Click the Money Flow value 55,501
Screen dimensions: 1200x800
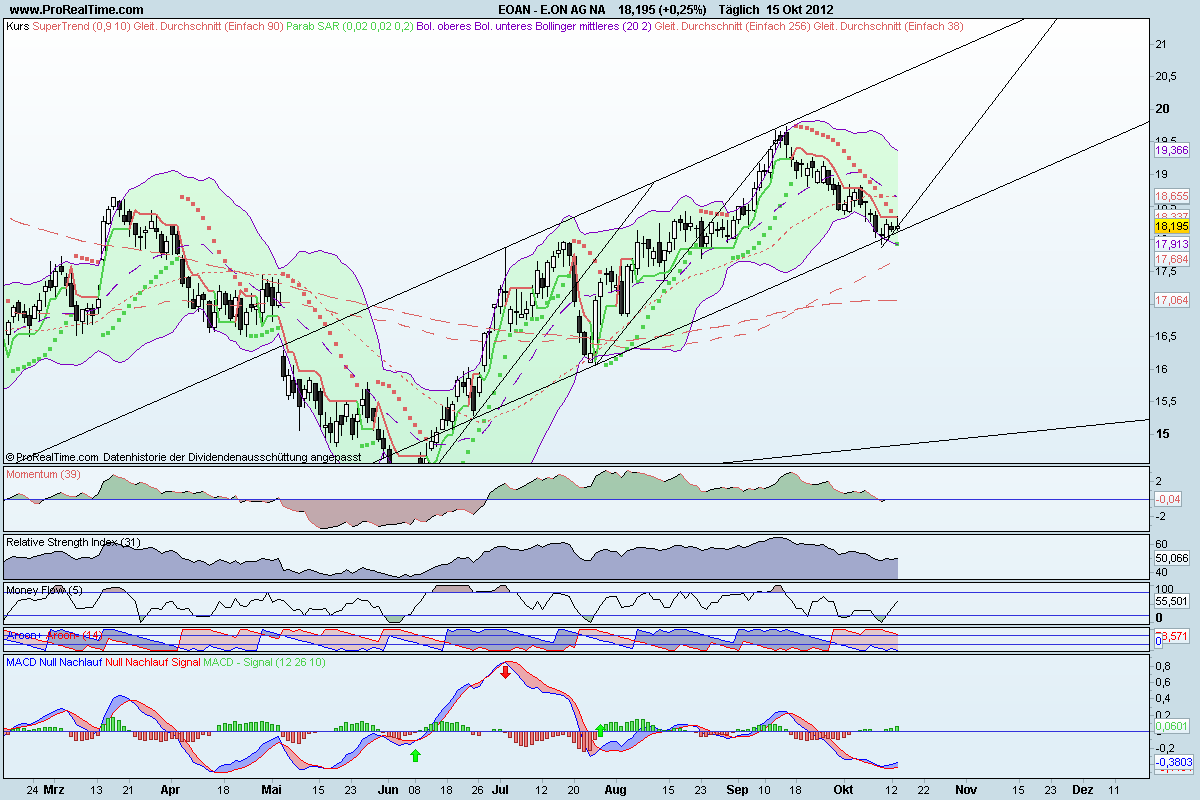coord(1171,601)
